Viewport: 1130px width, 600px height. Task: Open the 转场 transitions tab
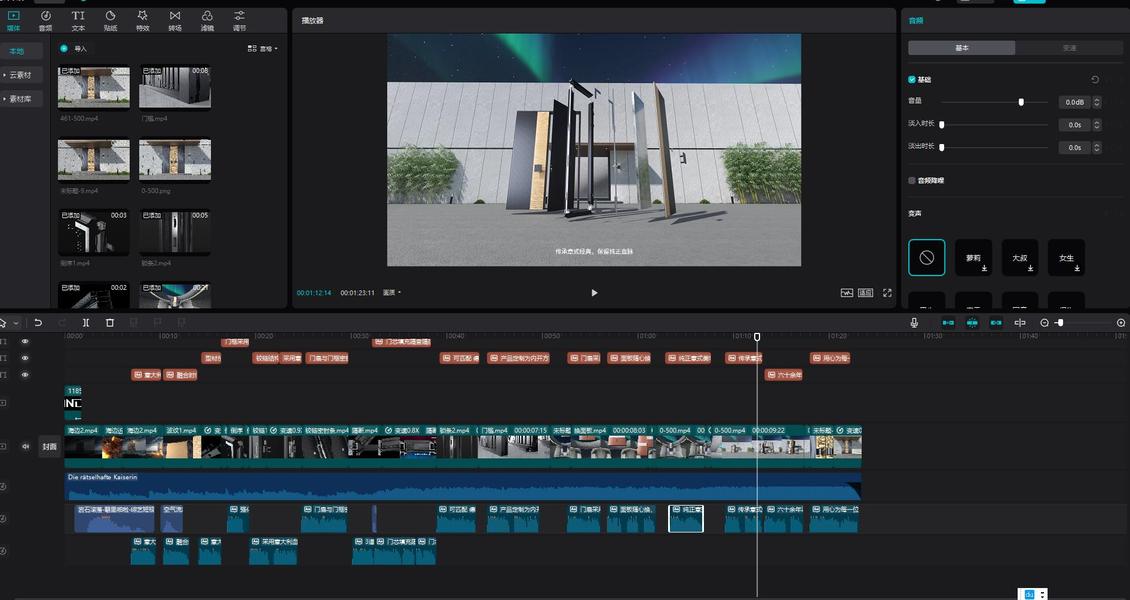tap(175, 21)
